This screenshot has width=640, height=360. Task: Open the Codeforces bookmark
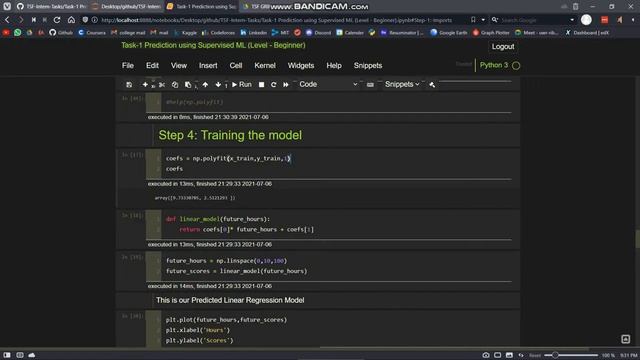point(218,33)
